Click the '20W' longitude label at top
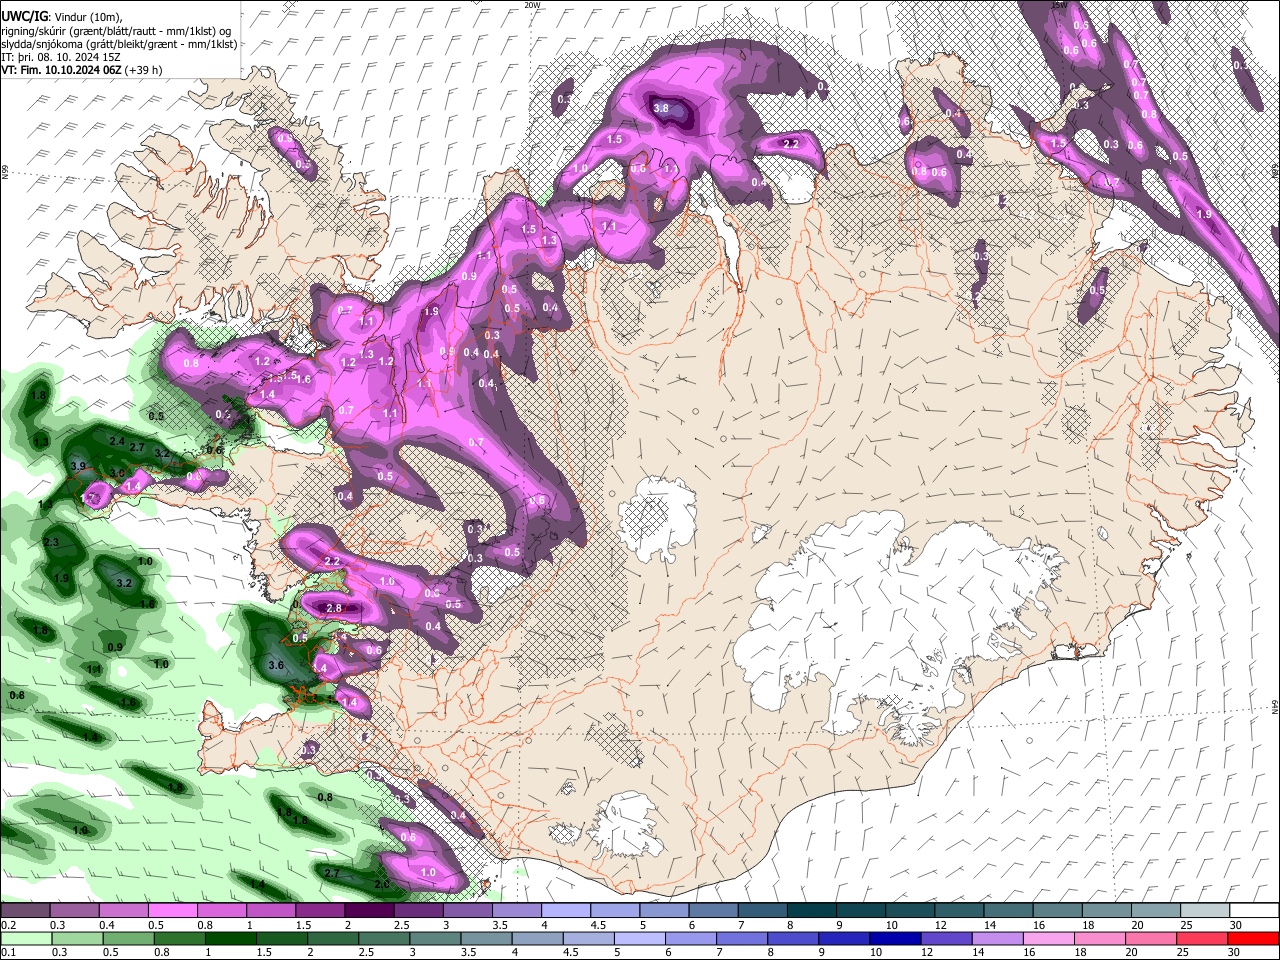Screen dimensions: 1280x960 coord(531,5)
